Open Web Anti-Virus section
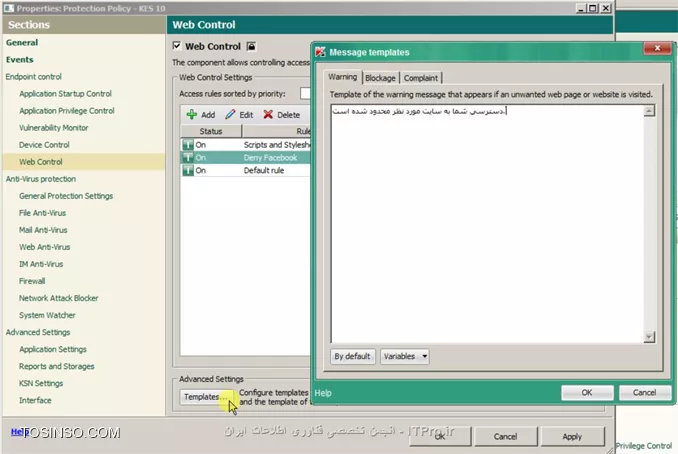 pyautogui.click(x=45, y=247)
